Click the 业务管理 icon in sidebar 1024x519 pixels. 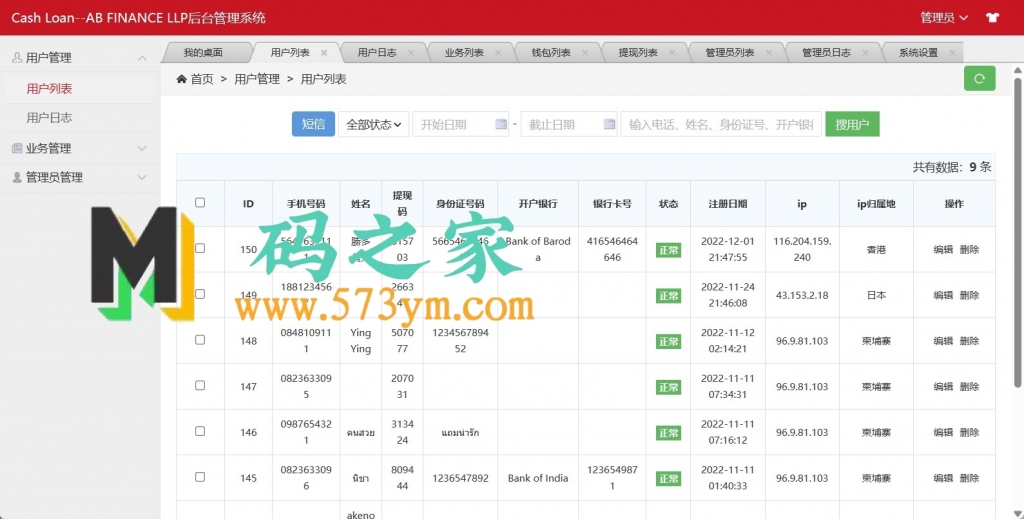pos(17,148)
